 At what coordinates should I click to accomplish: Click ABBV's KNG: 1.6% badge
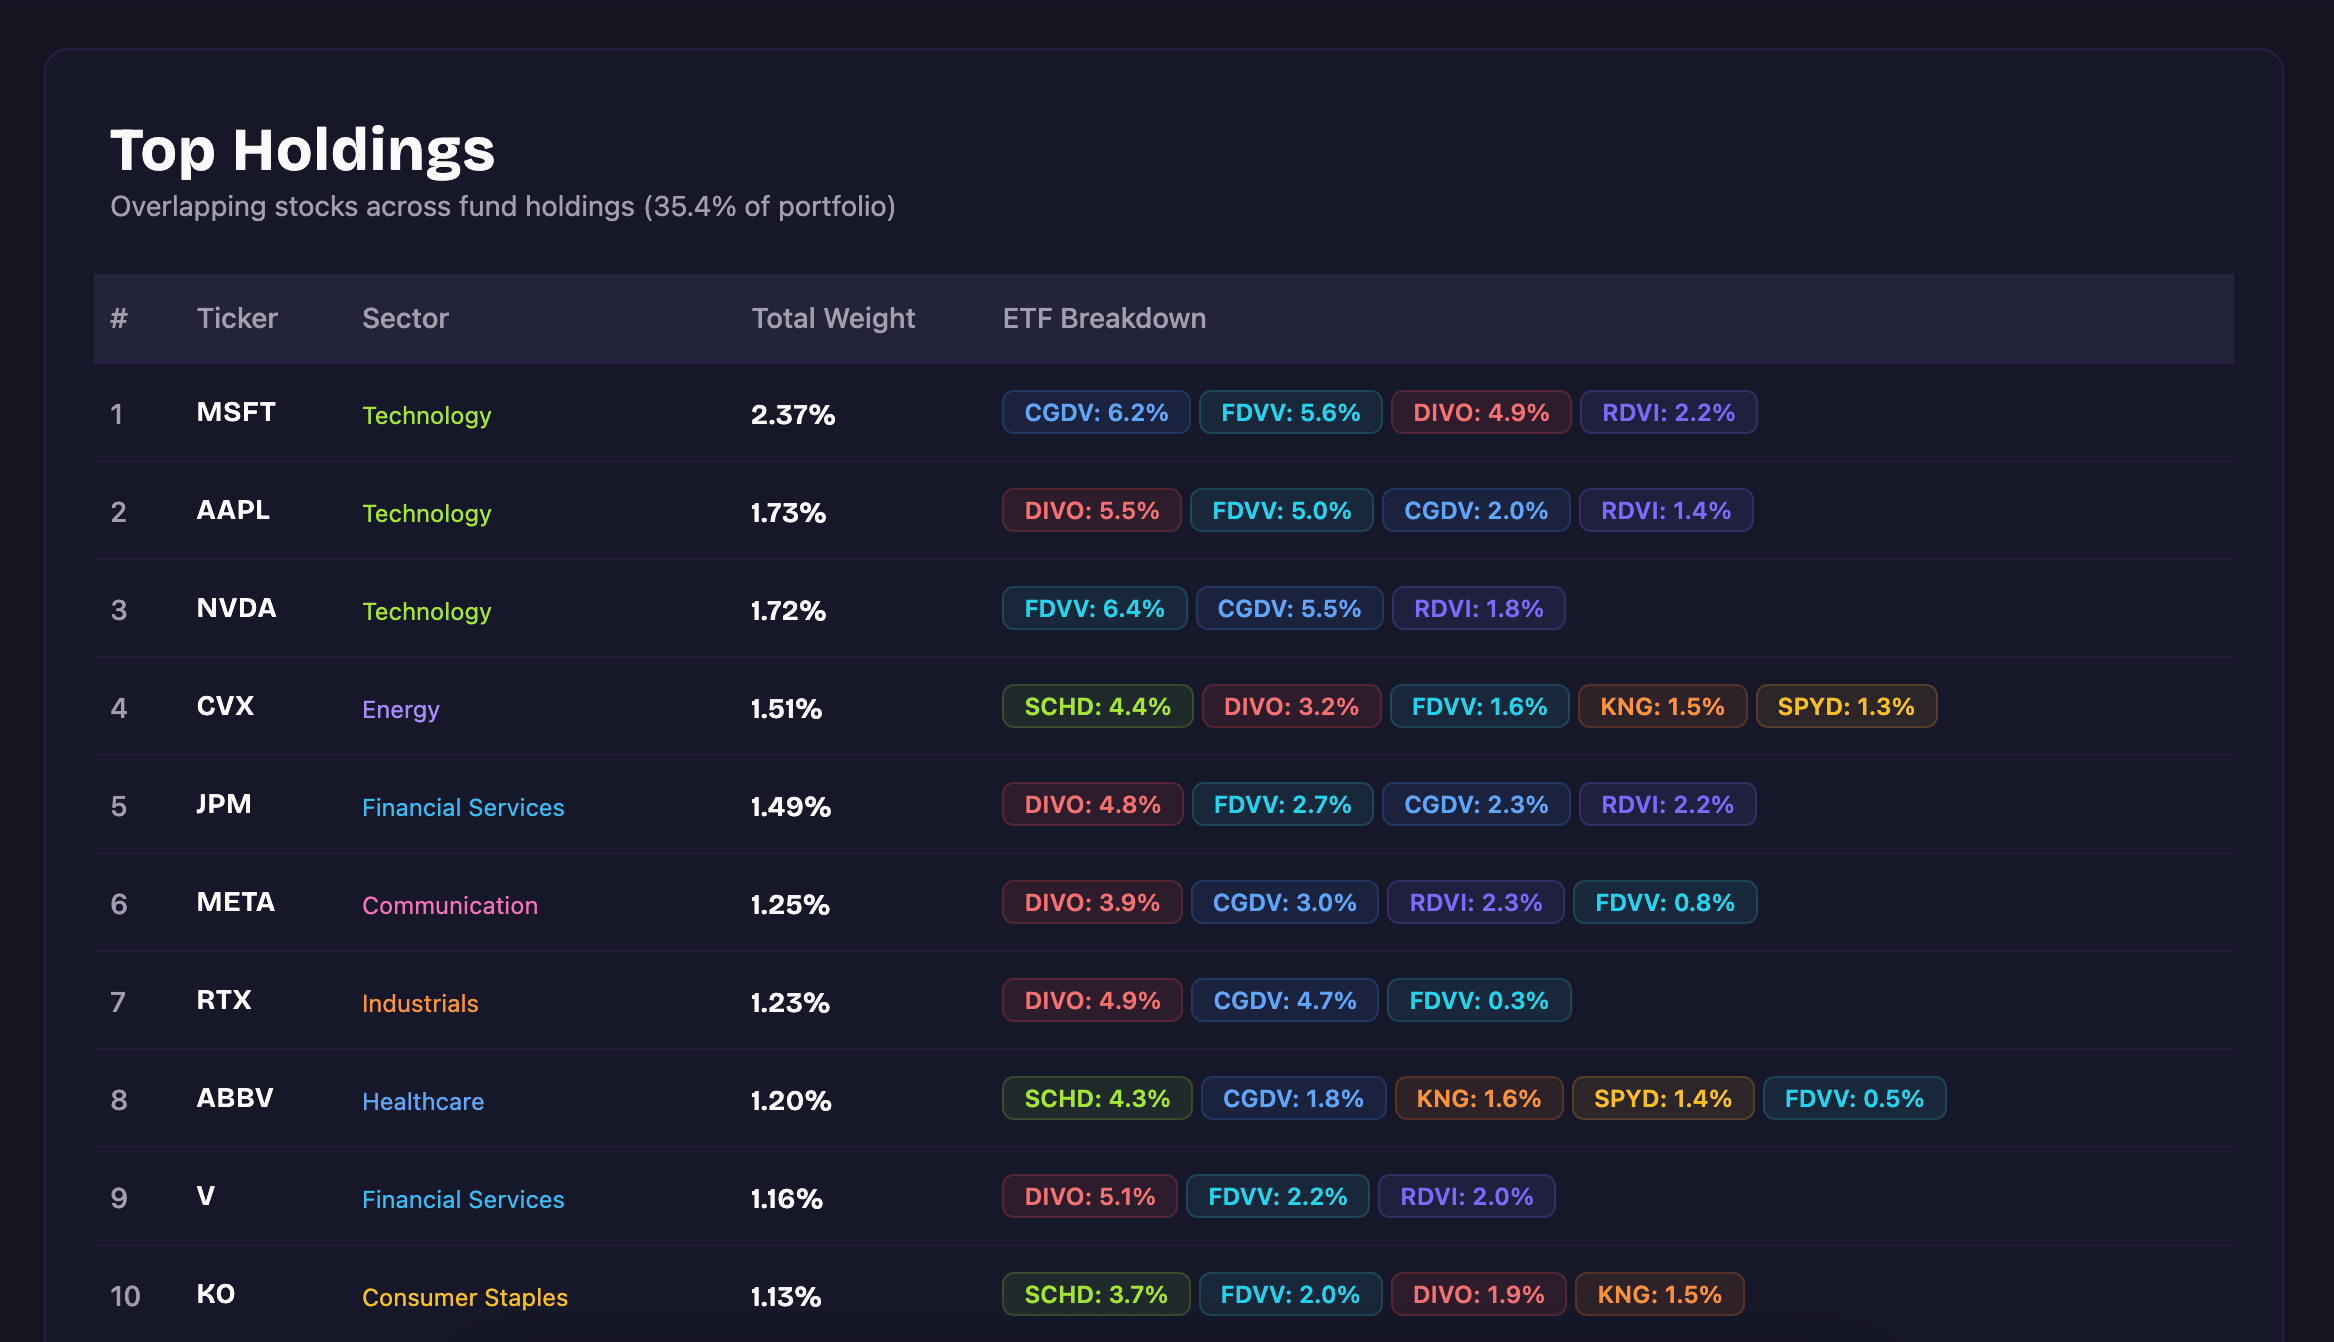pyautogui.click(x=1478, y=1099)
